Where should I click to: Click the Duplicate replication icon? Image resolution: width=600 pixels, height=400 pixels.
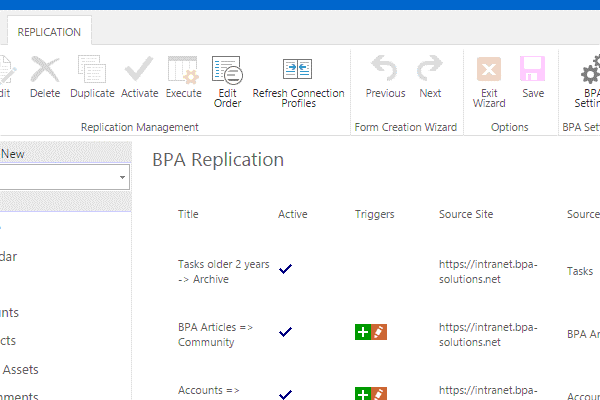[92, 69]
